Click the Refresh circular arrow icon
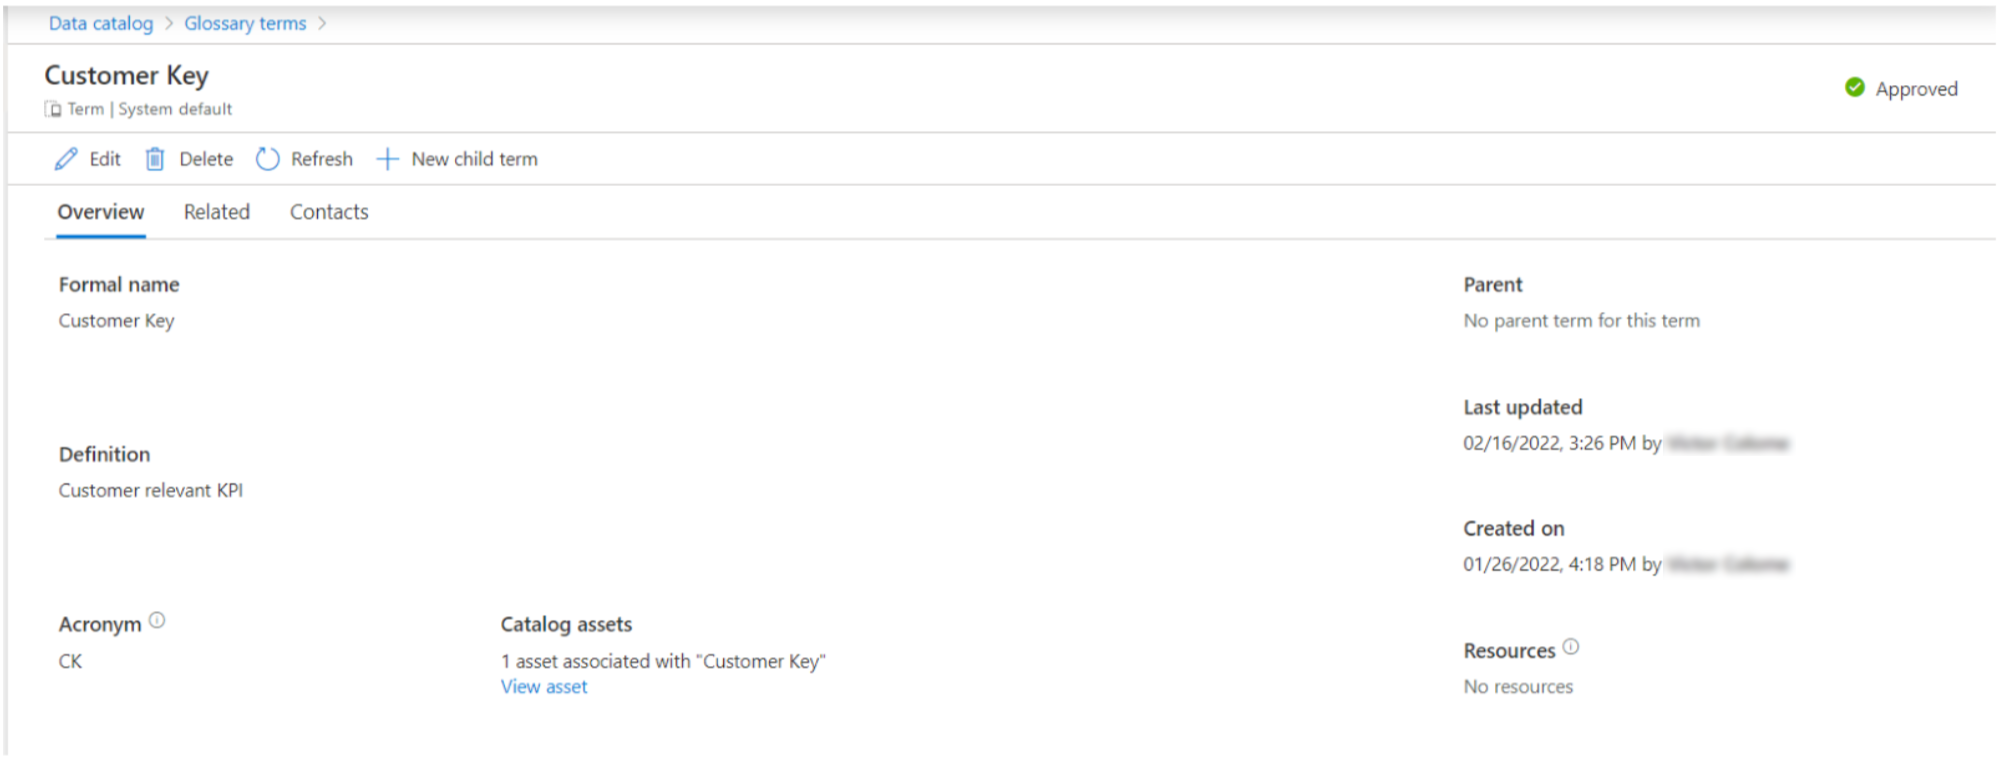Viewport: 1998px width, 764px height. pyautogui.click(x=267, y=159)
